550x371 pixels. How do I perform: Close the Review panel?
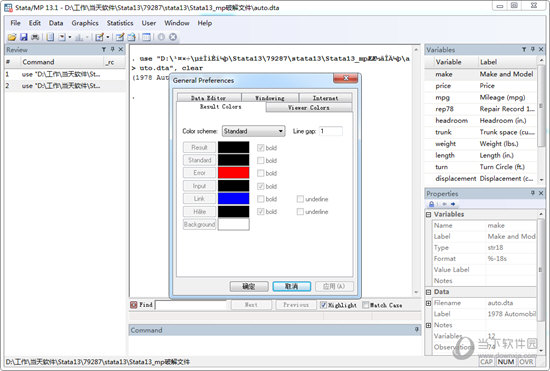pyautogui.click(x=121, y=49)
